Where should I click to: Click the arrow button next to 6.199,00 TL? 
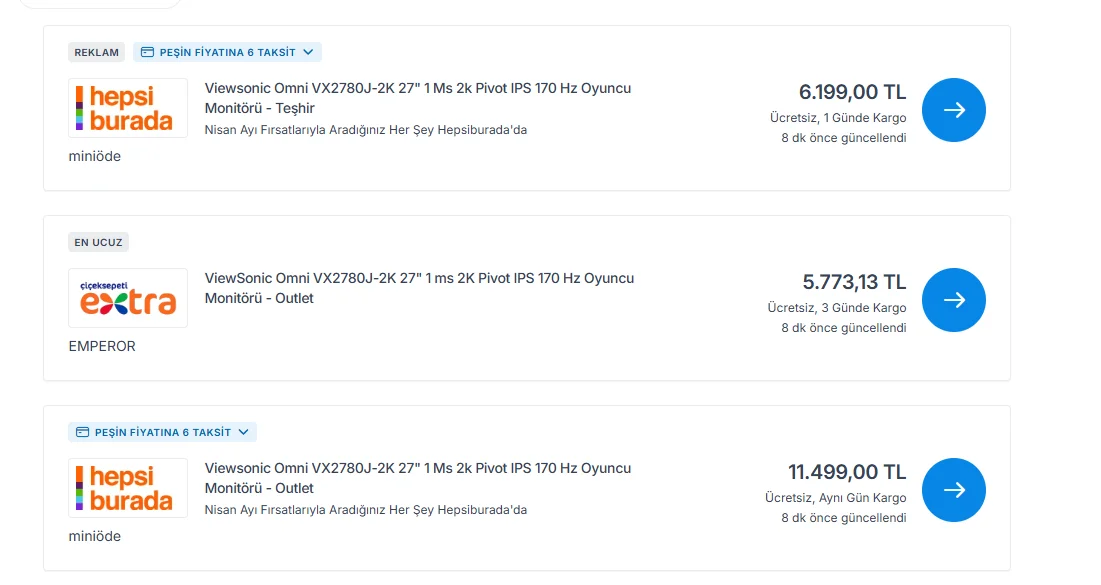(953, 110)
